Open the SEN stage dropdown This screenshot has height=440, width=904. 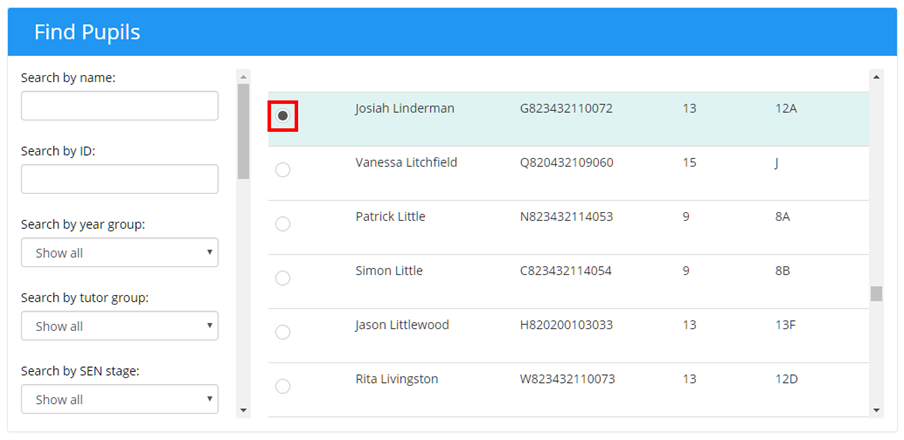pyautogui.click(x=119, y=399)
